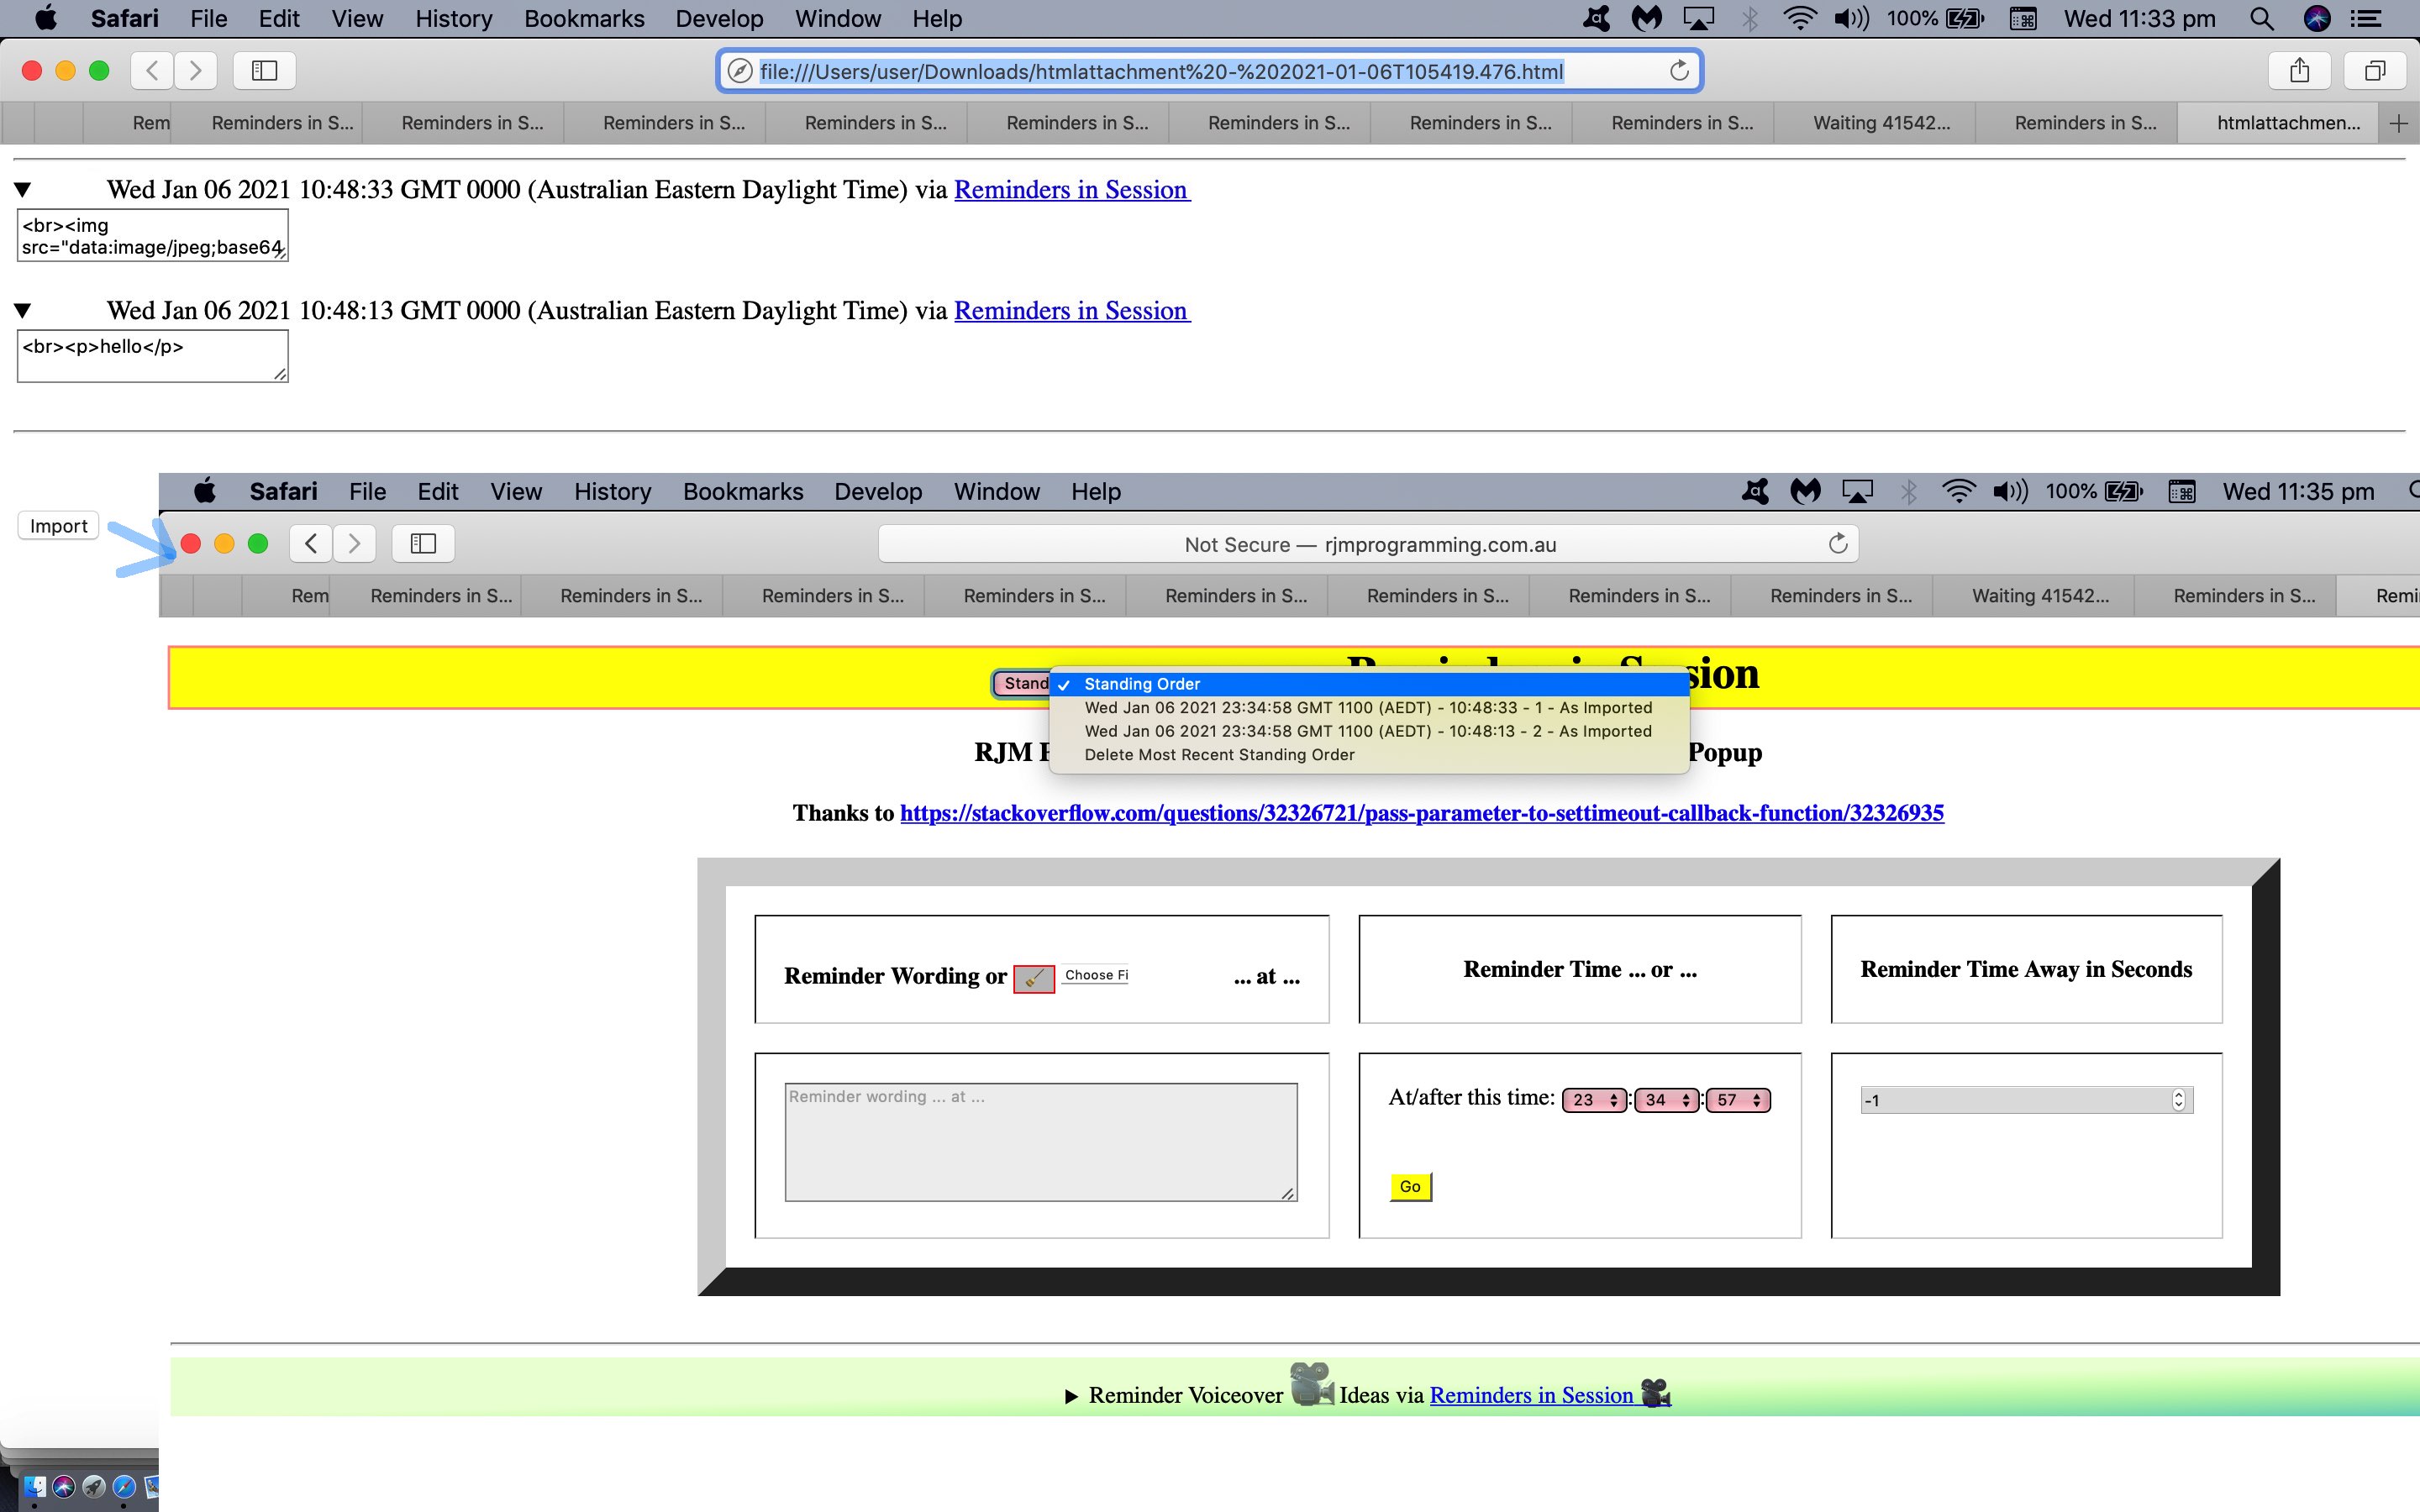2420x1512 pixels.
Task: Click the rjmprogramming.com.au address field in screenshot
Action: click(1369, 544)
